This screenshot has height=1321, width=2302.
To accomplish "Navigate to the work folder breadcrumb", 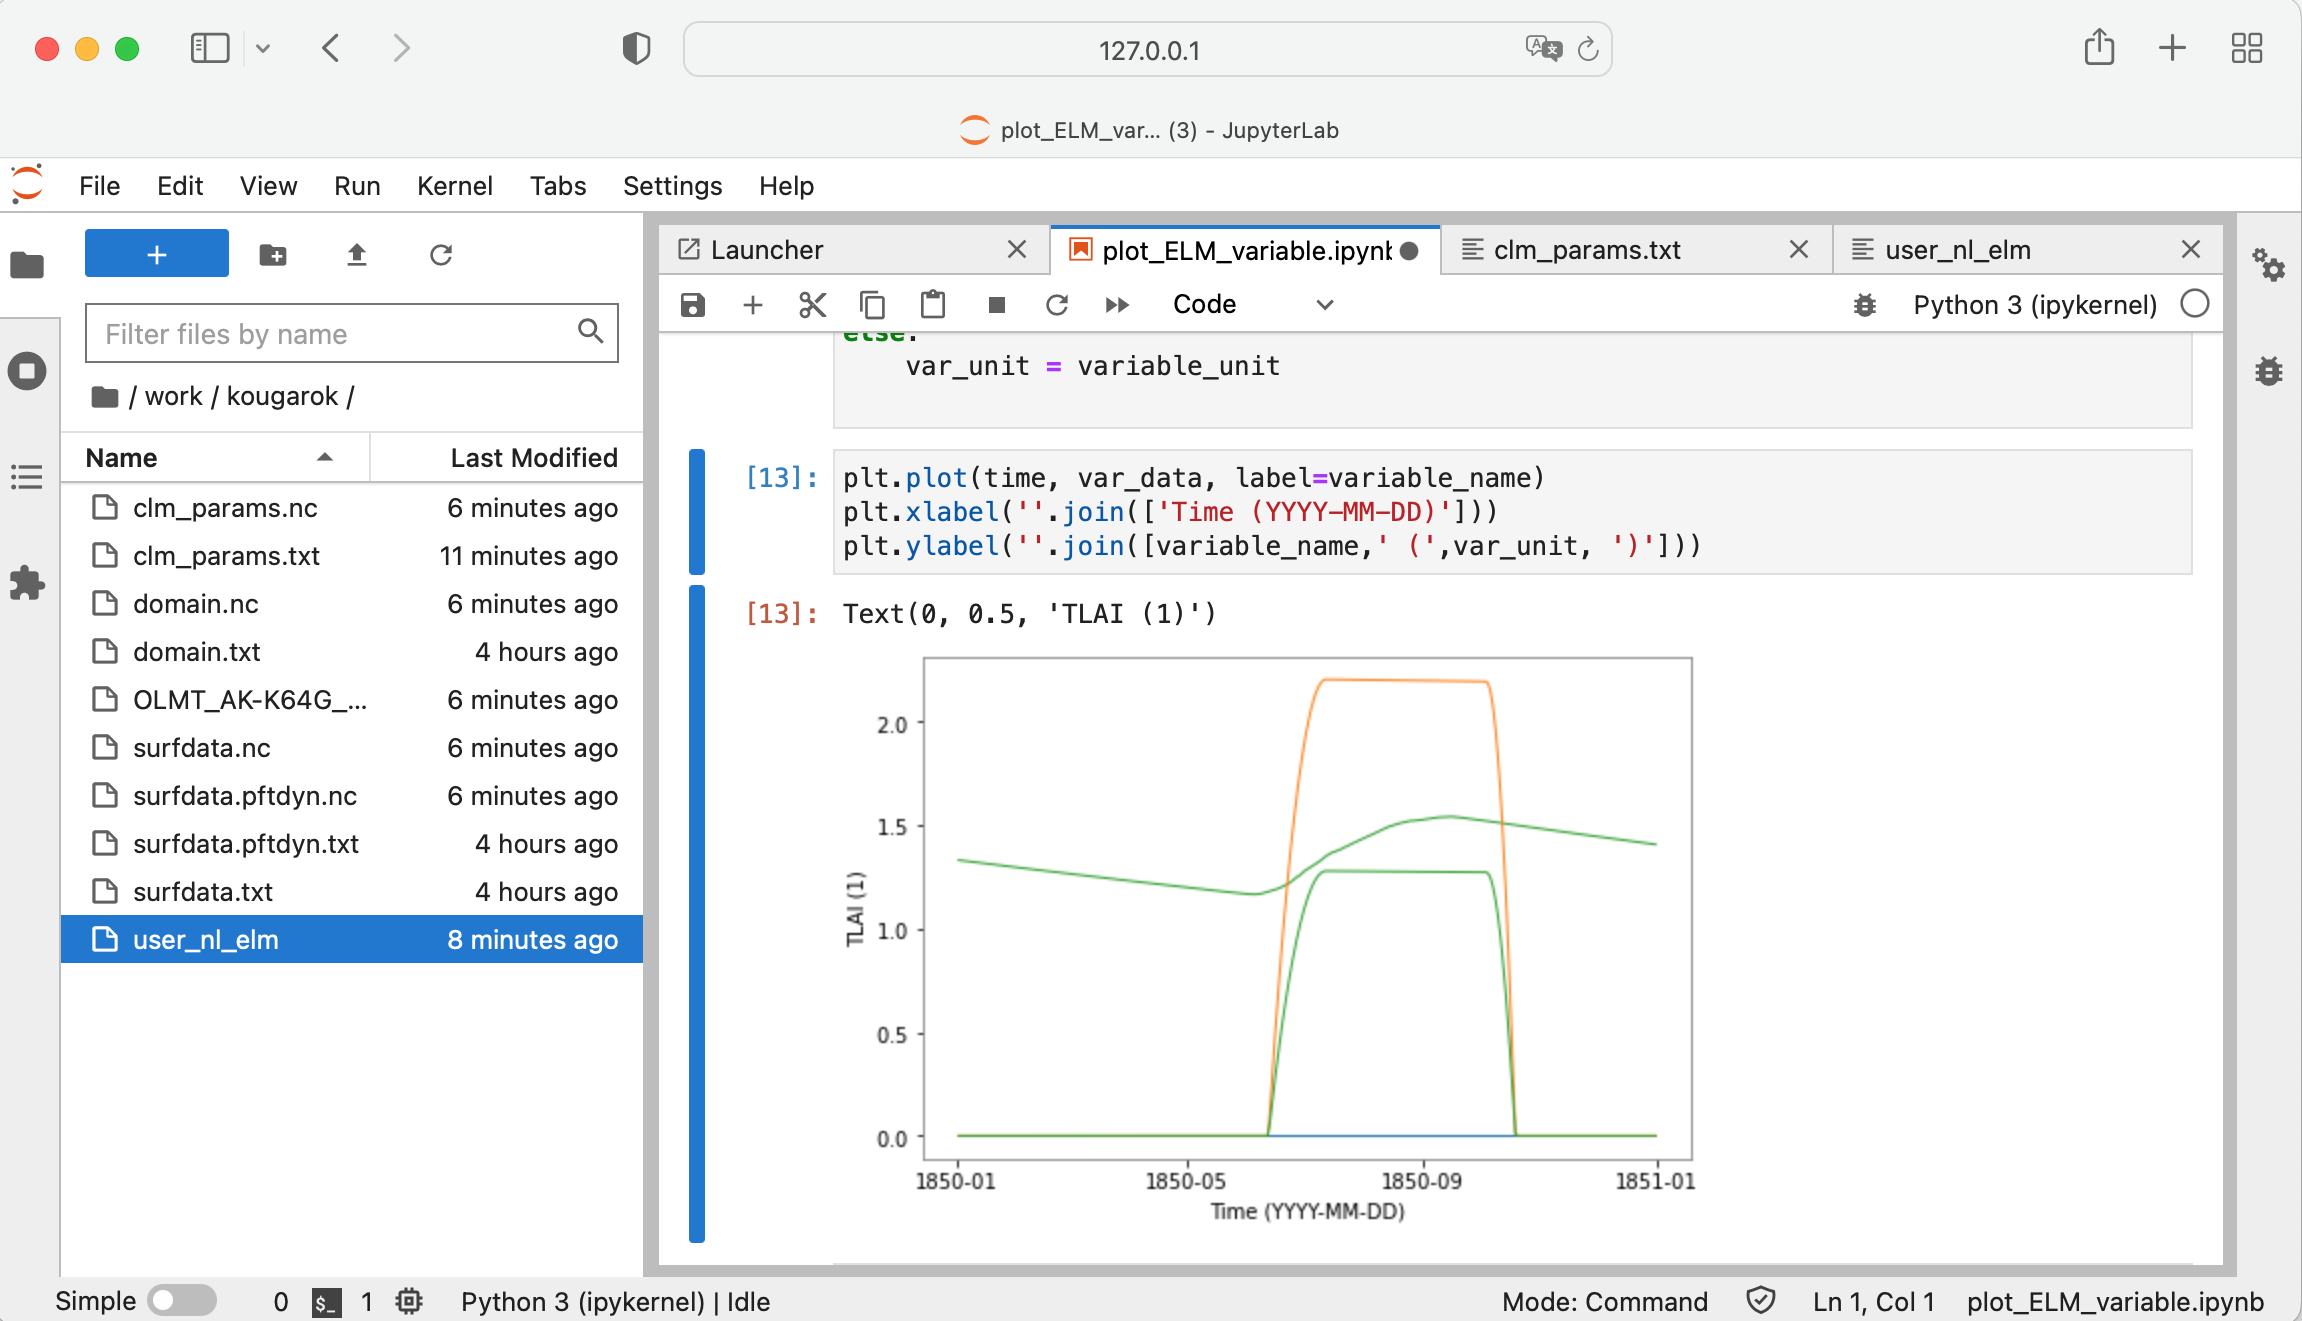I will (173, 397).
